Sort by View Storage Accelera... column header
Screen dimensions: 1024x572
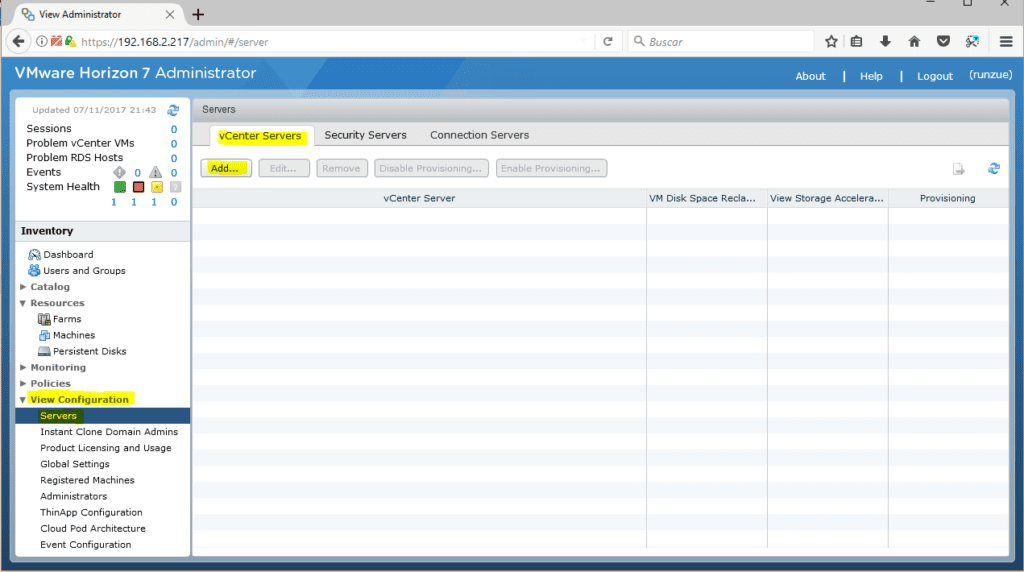(x=827, y=199)
